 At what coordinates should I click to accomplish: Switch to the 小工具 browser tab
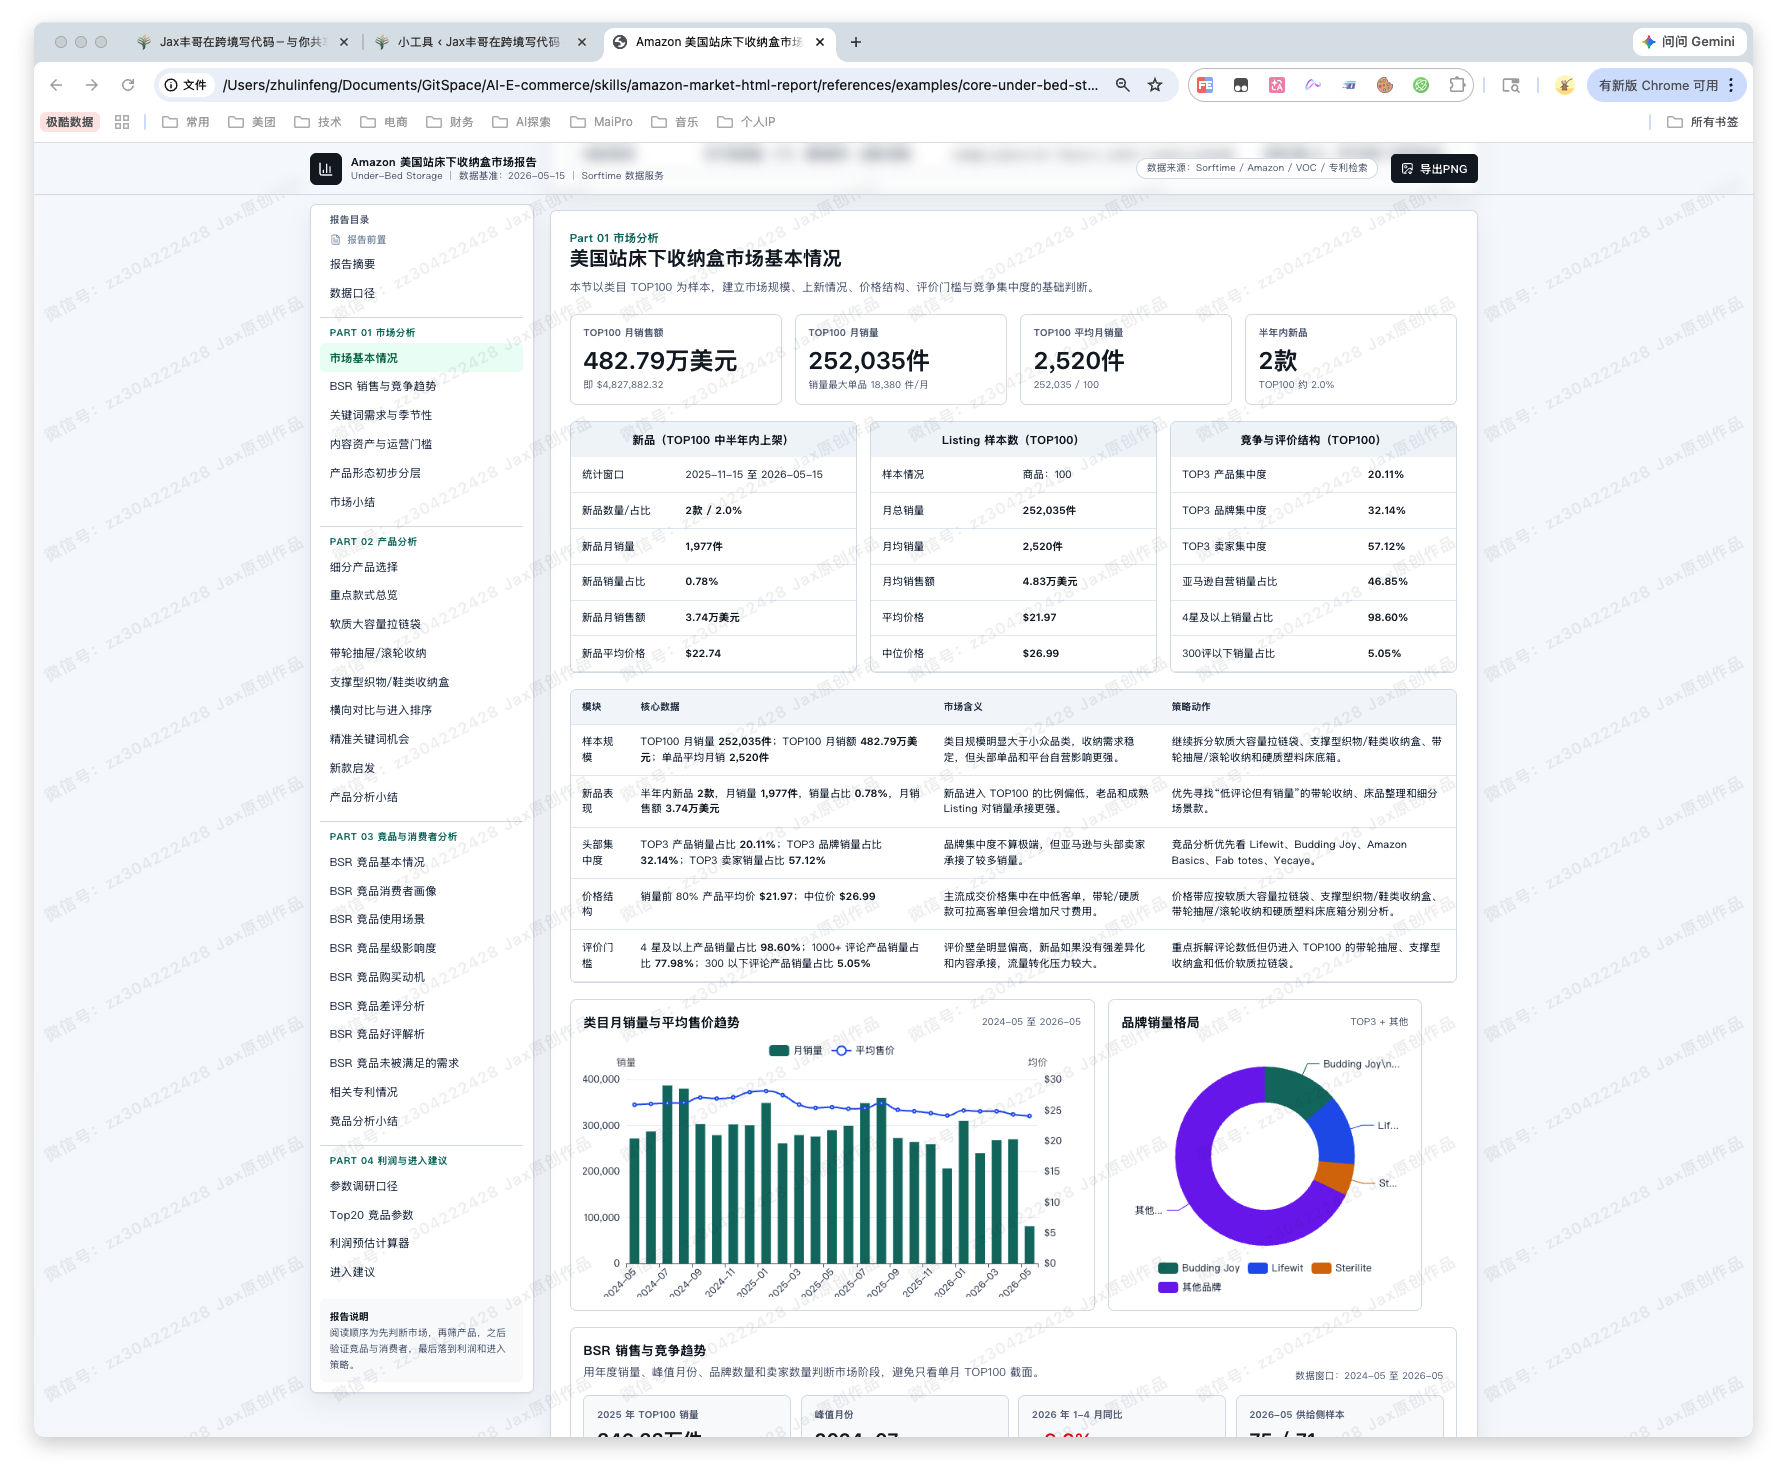coord(478,42)
